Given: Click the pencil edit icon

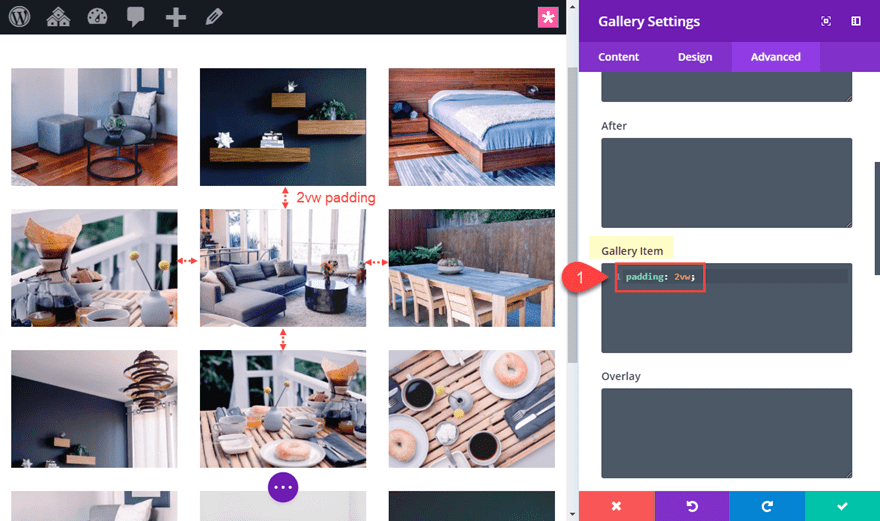Looking at the screenshot, I should click(214, 17).
